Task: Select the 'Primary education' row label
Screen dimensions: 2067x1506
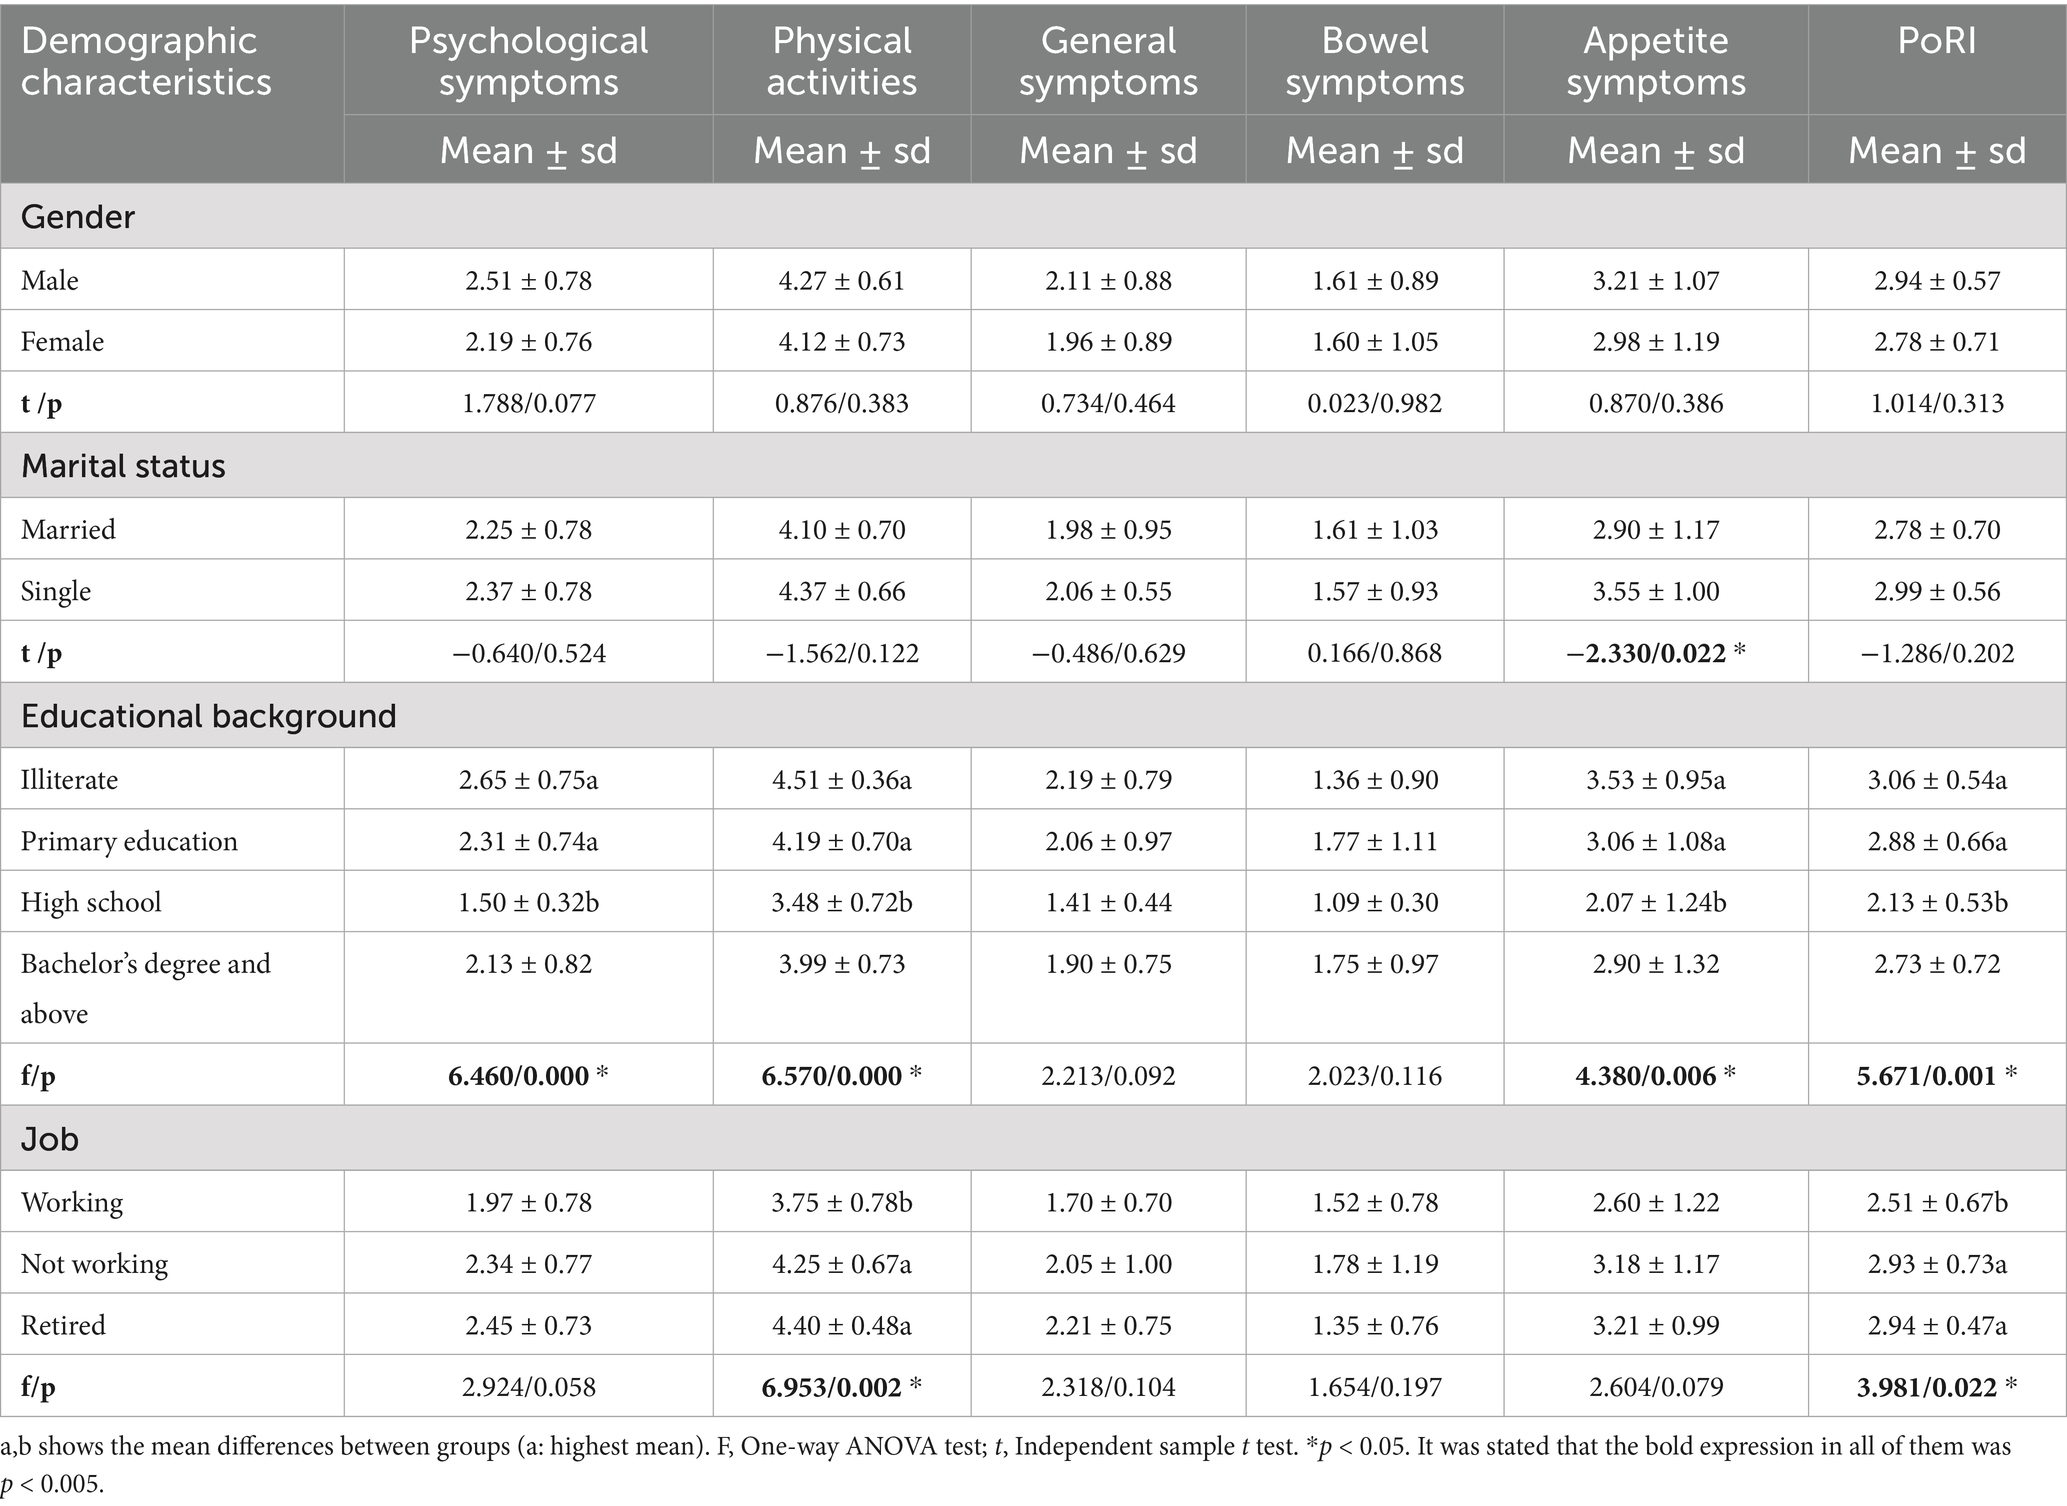Action: click(129, 841)
